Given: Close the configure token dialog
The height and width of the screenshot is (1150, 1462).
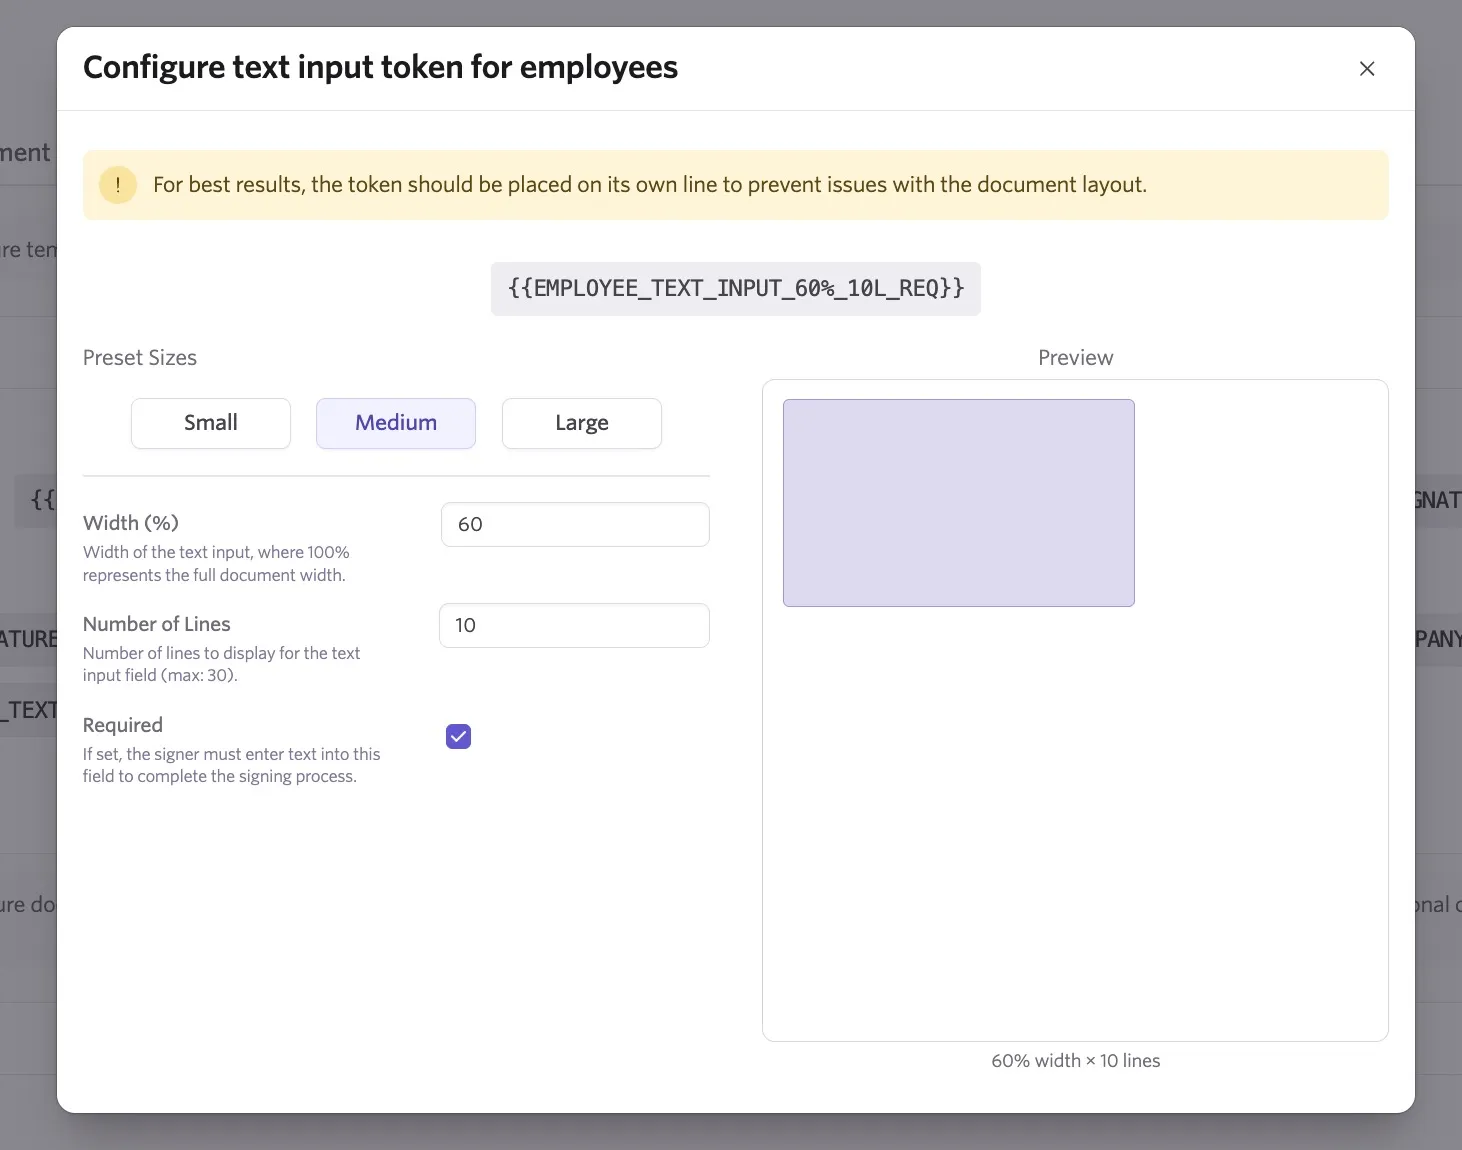Looking at the screenshot, I should [1367, 69].
